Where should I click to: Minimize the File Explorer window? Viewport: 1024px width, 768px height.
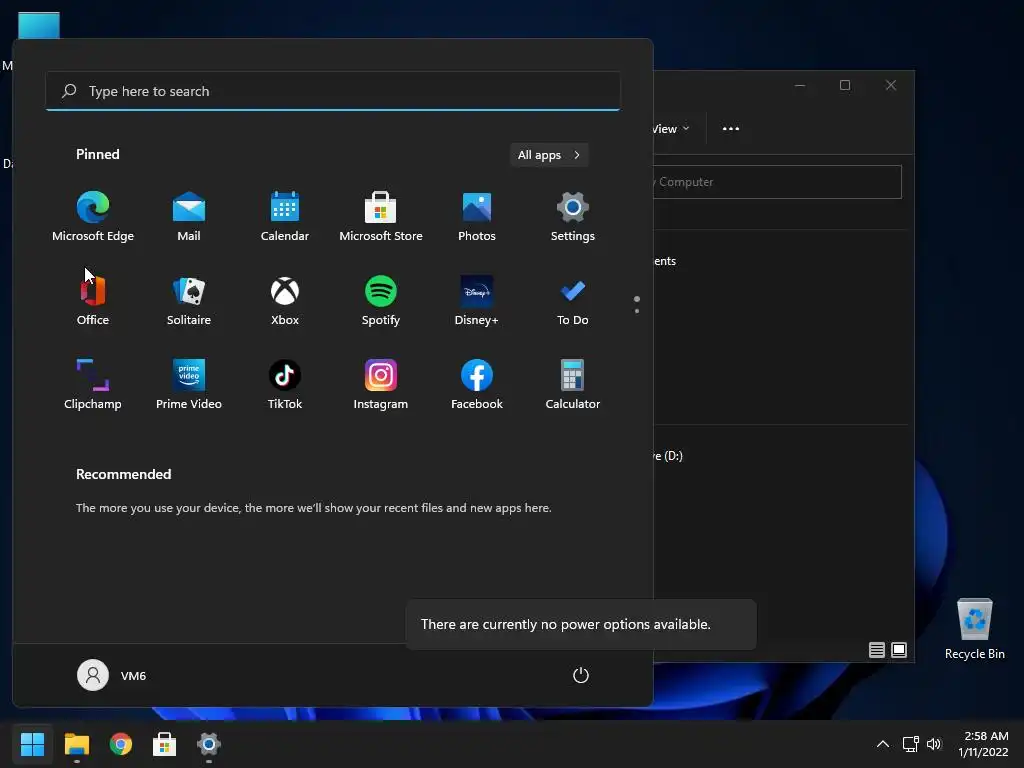[x=800, y=86]
